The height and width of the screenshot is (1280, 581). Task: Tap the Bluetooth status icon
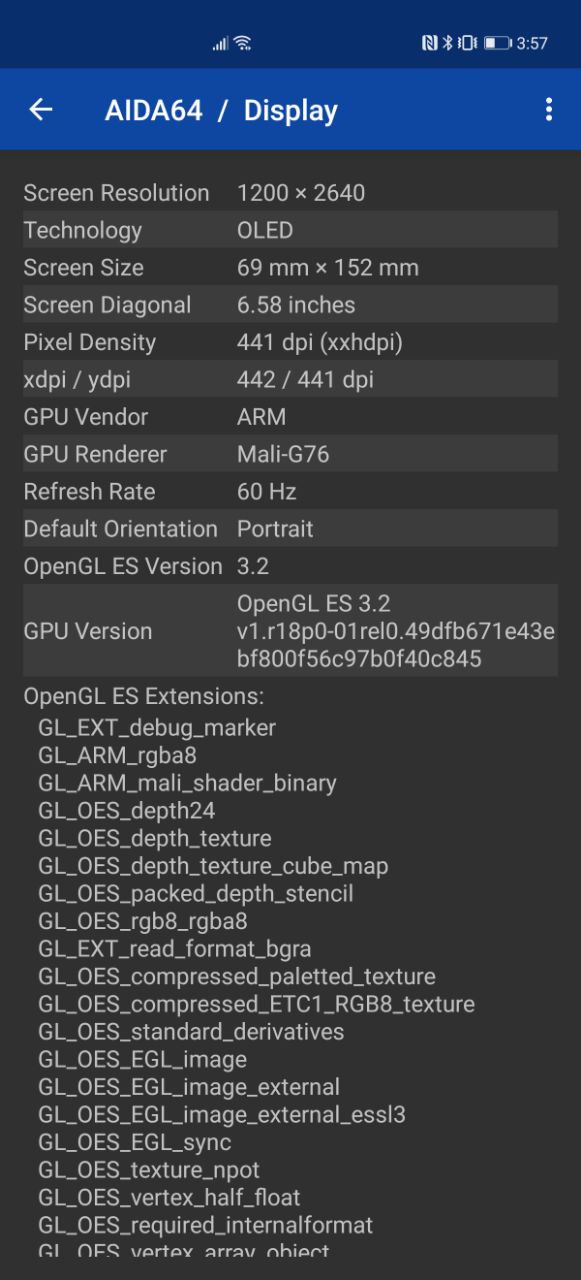[x=447, y=43]
